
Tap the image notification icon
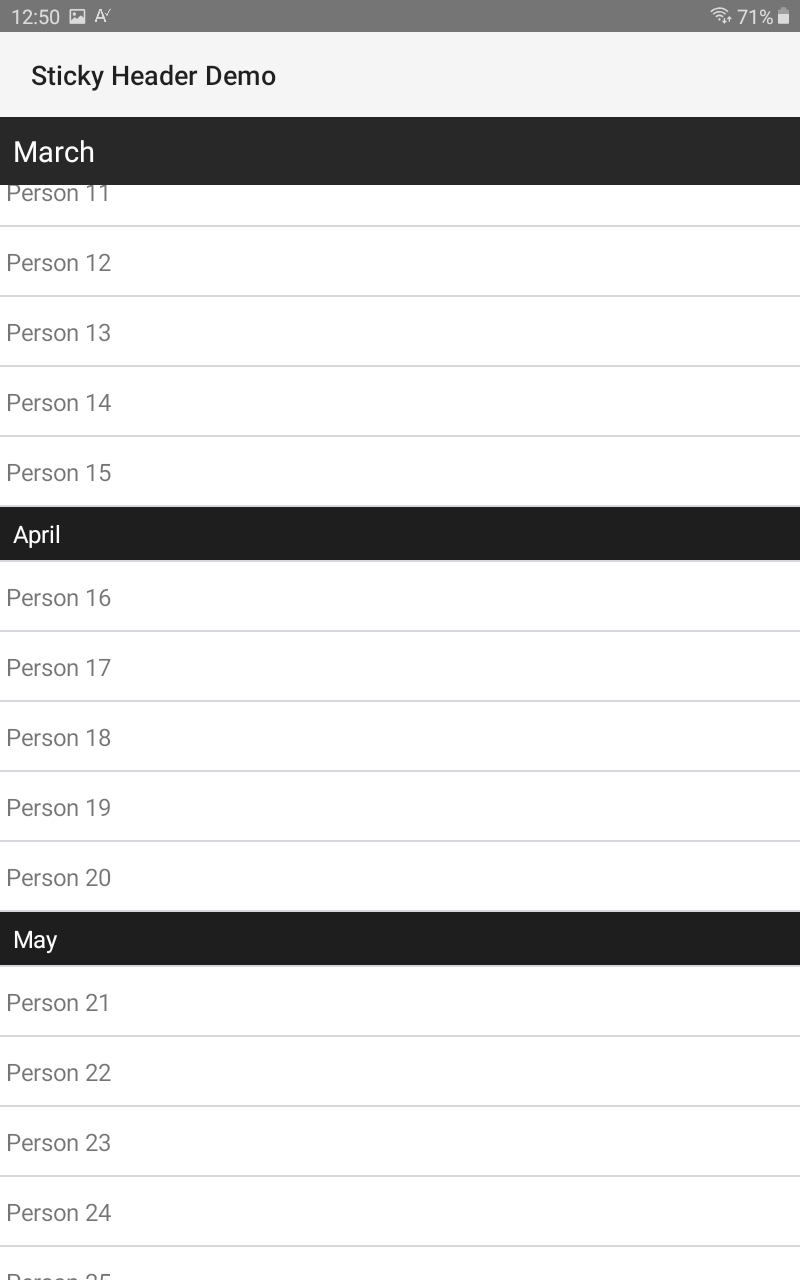[78, 16]
